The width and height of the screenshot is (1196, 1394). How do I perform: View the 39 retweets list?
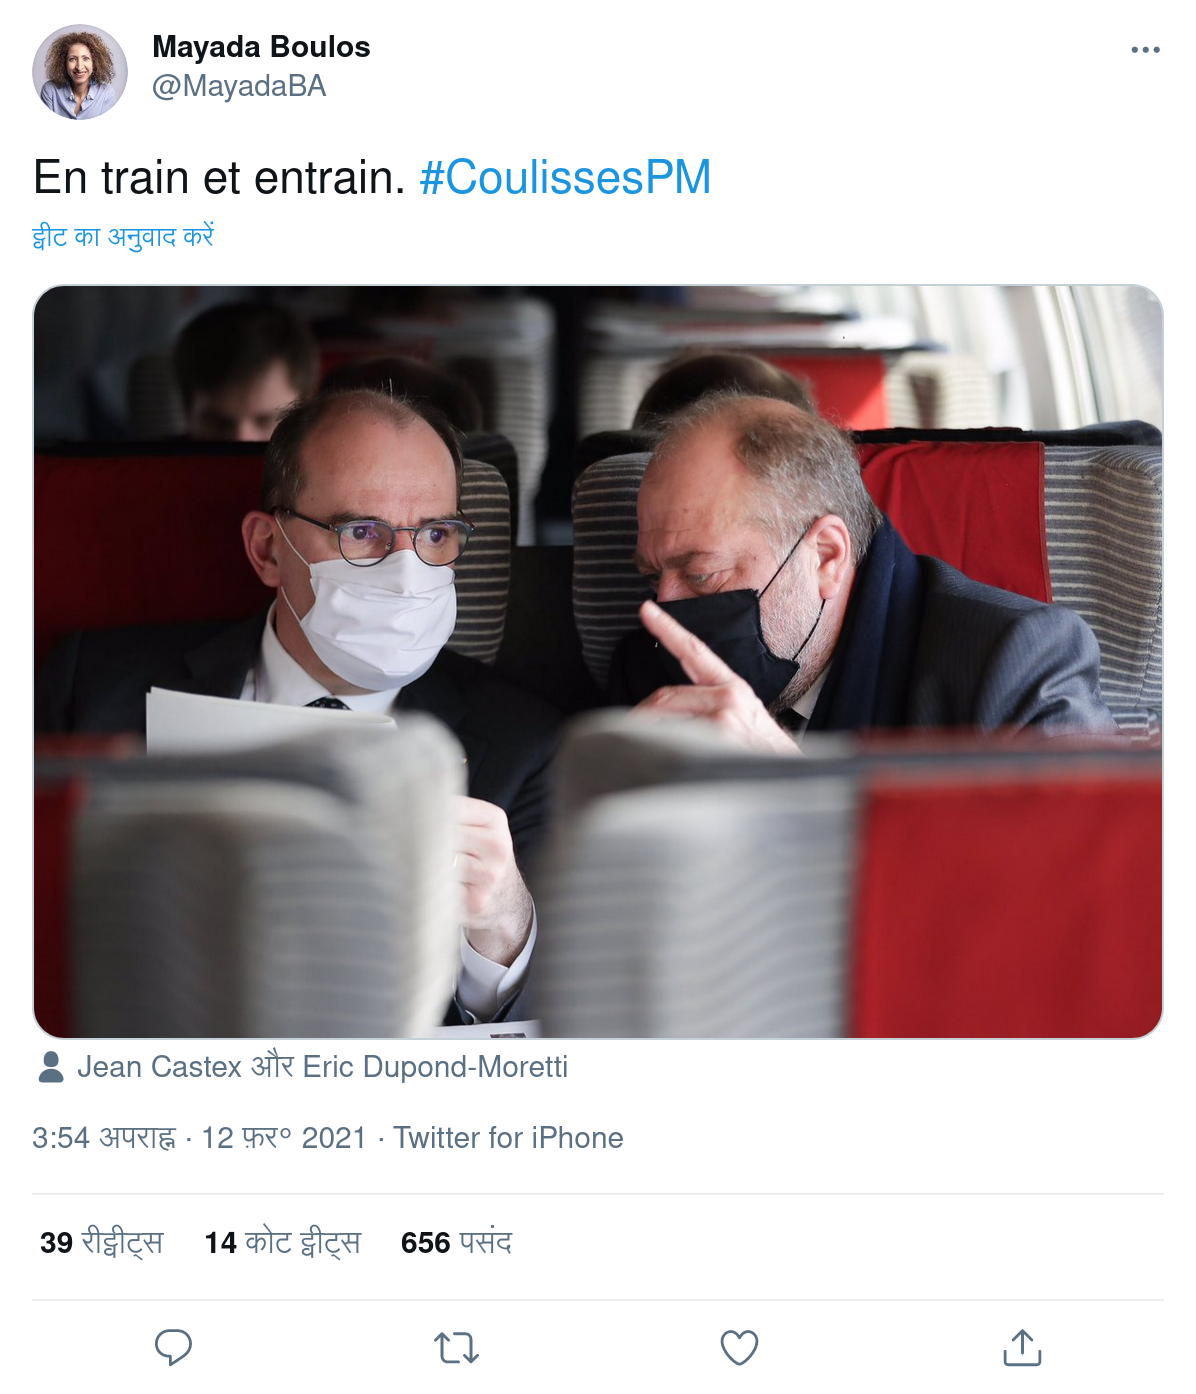(101, 1243)
